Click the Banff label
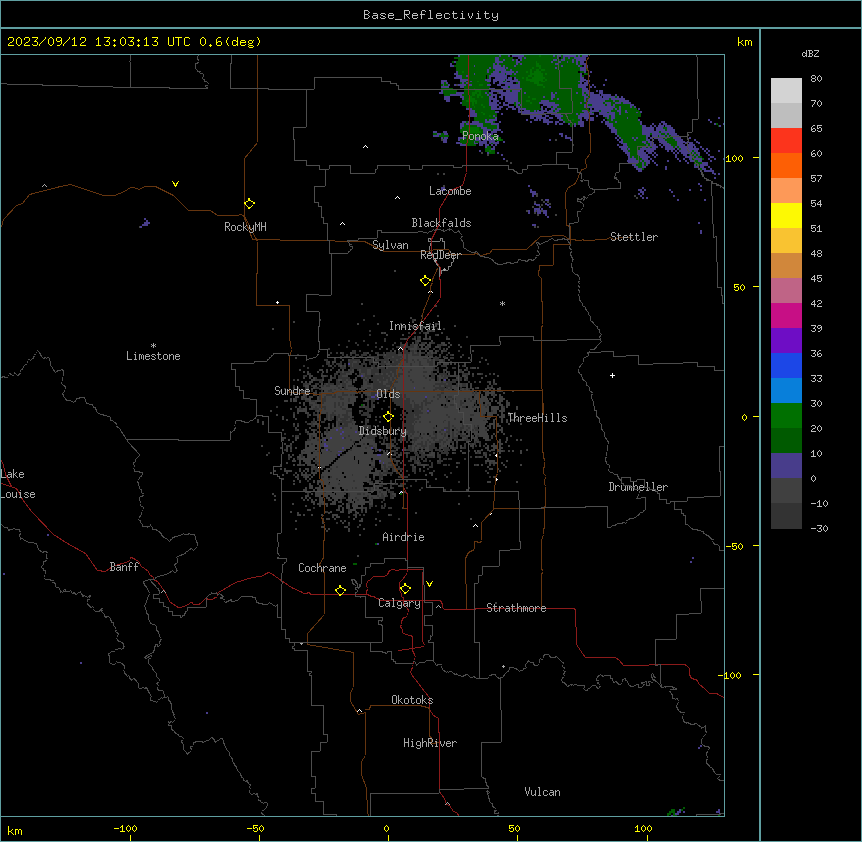 [x=124, y=567]
